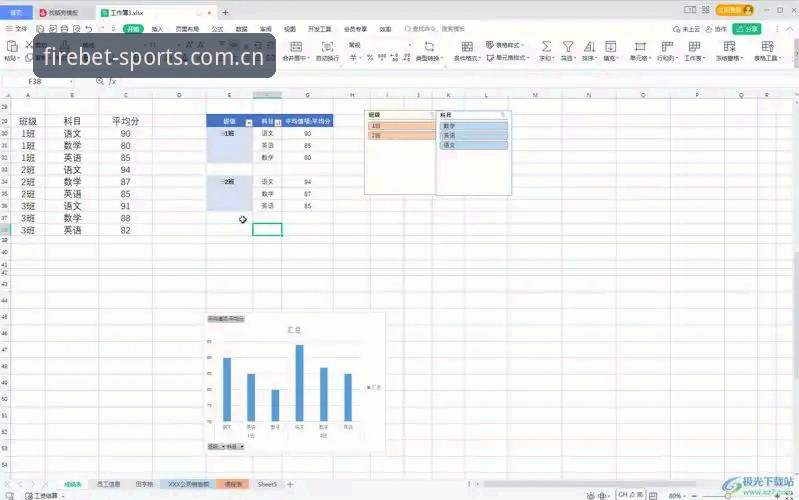The width and height of the screenshot is (799, 500).
Task: Toggle 语文 item in the 科目 slicer
Action: (x=473, y=145)
